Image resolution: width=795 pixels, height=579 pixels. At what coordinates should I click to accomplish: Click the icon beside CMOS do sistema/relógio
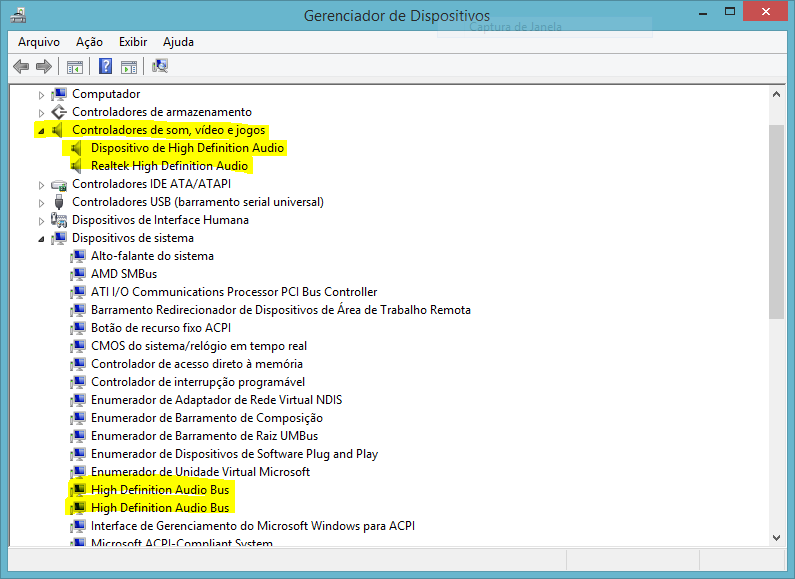pos(78,346)
